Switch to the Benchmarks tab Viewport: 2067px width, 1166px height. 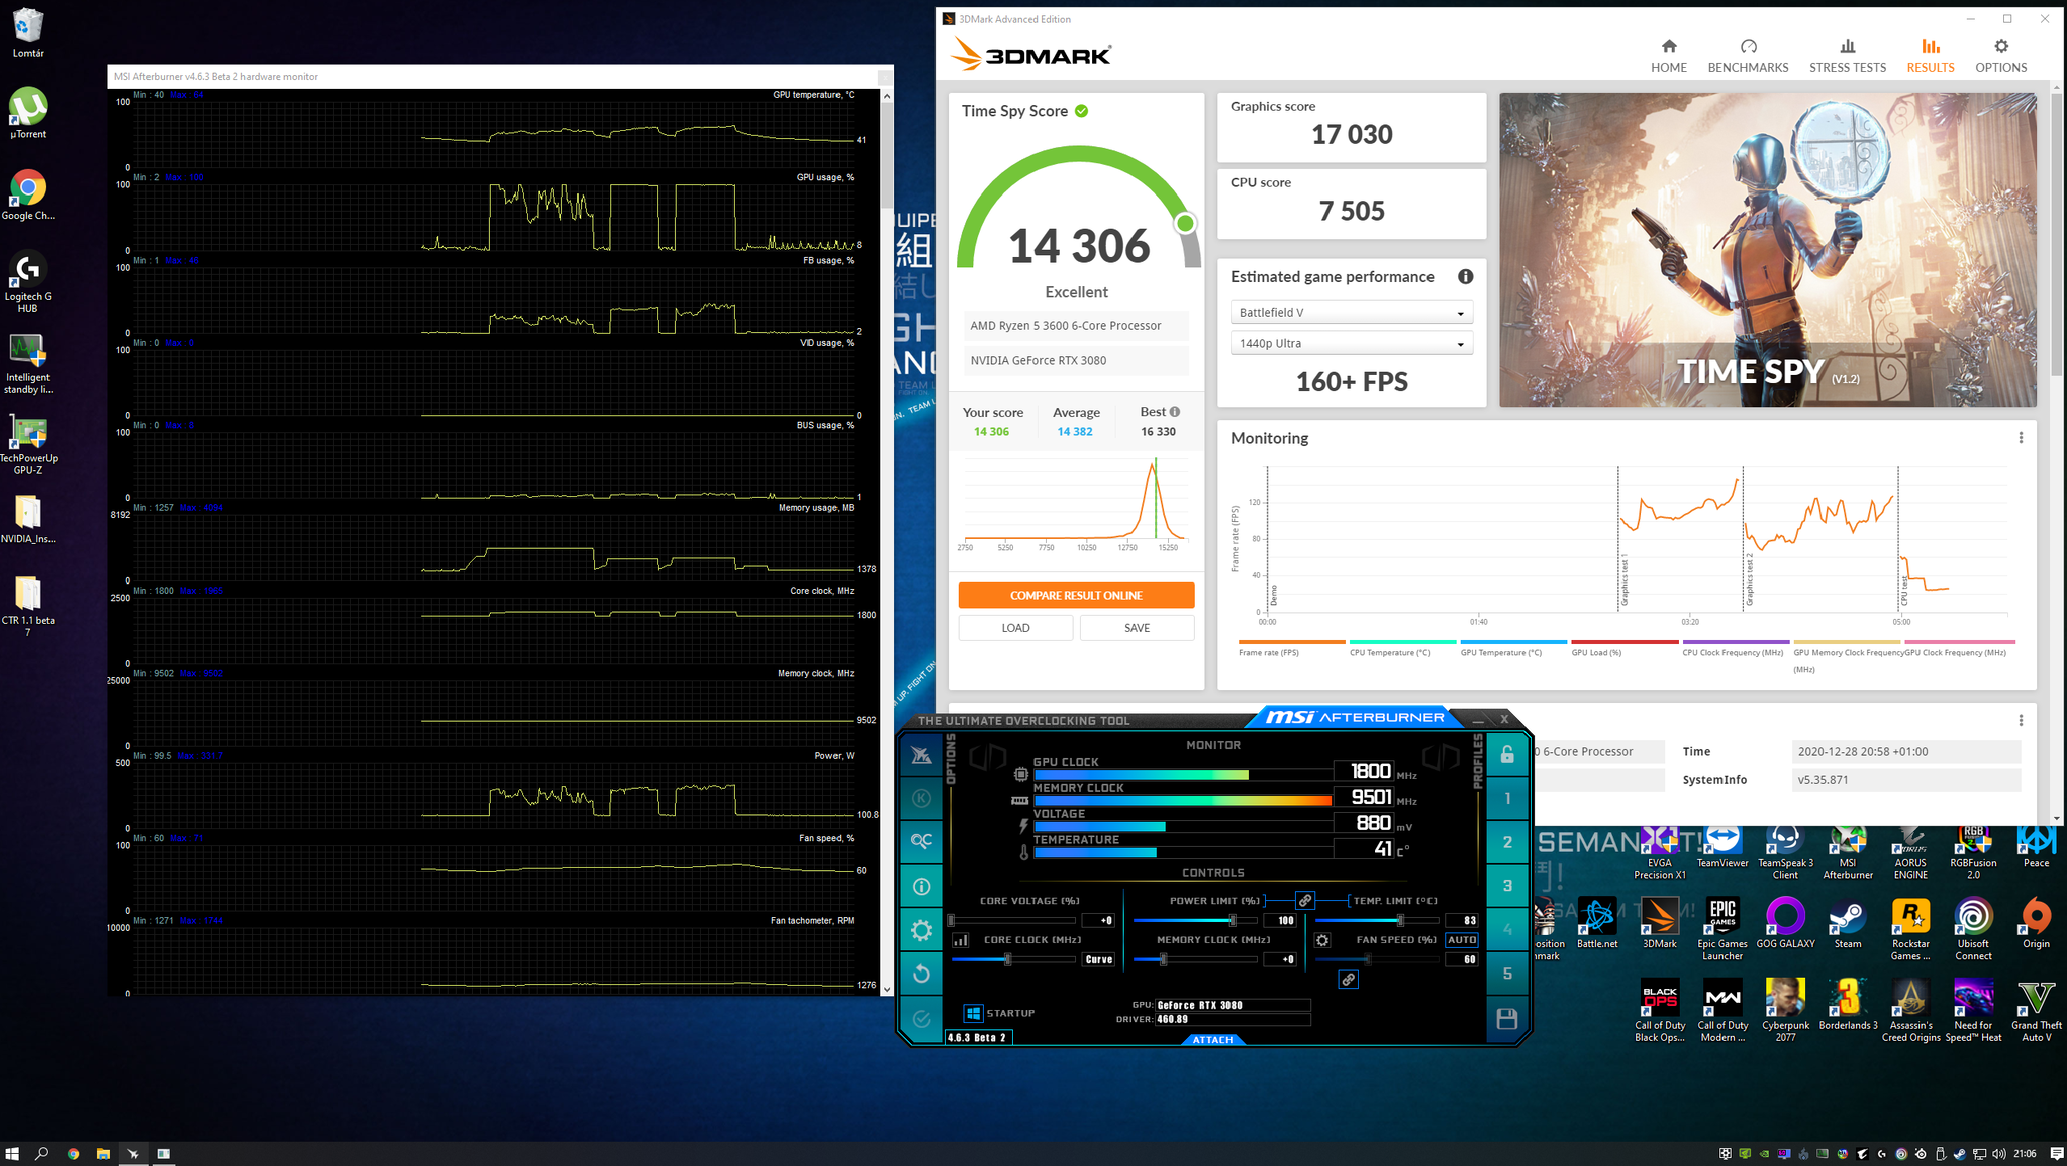pos(1747,56)
